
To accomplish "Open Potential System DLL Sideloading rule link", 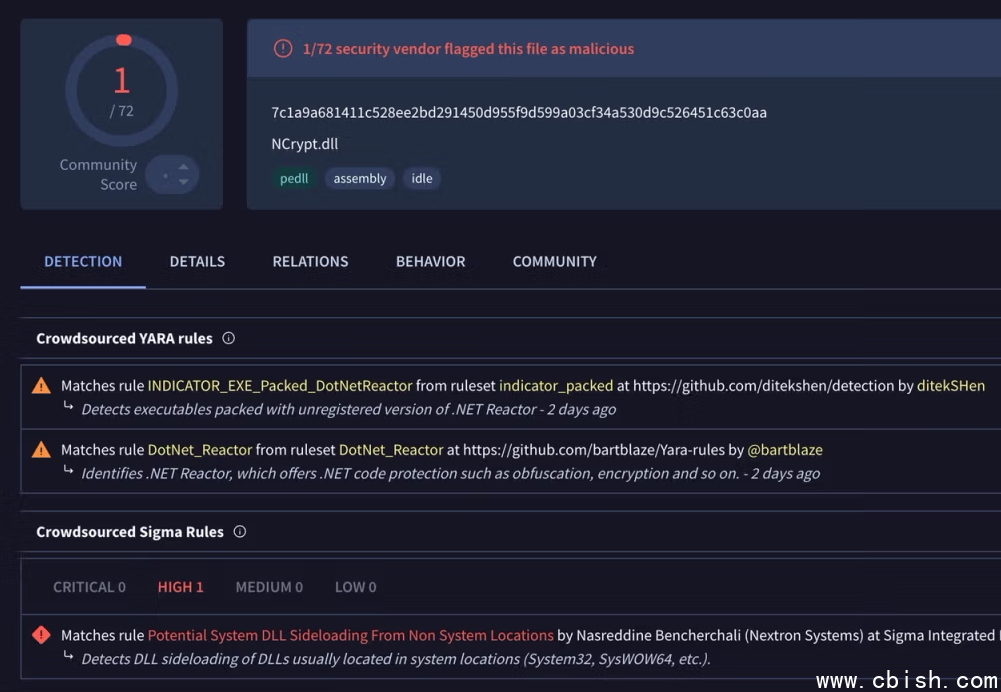I will pos(350,635).
